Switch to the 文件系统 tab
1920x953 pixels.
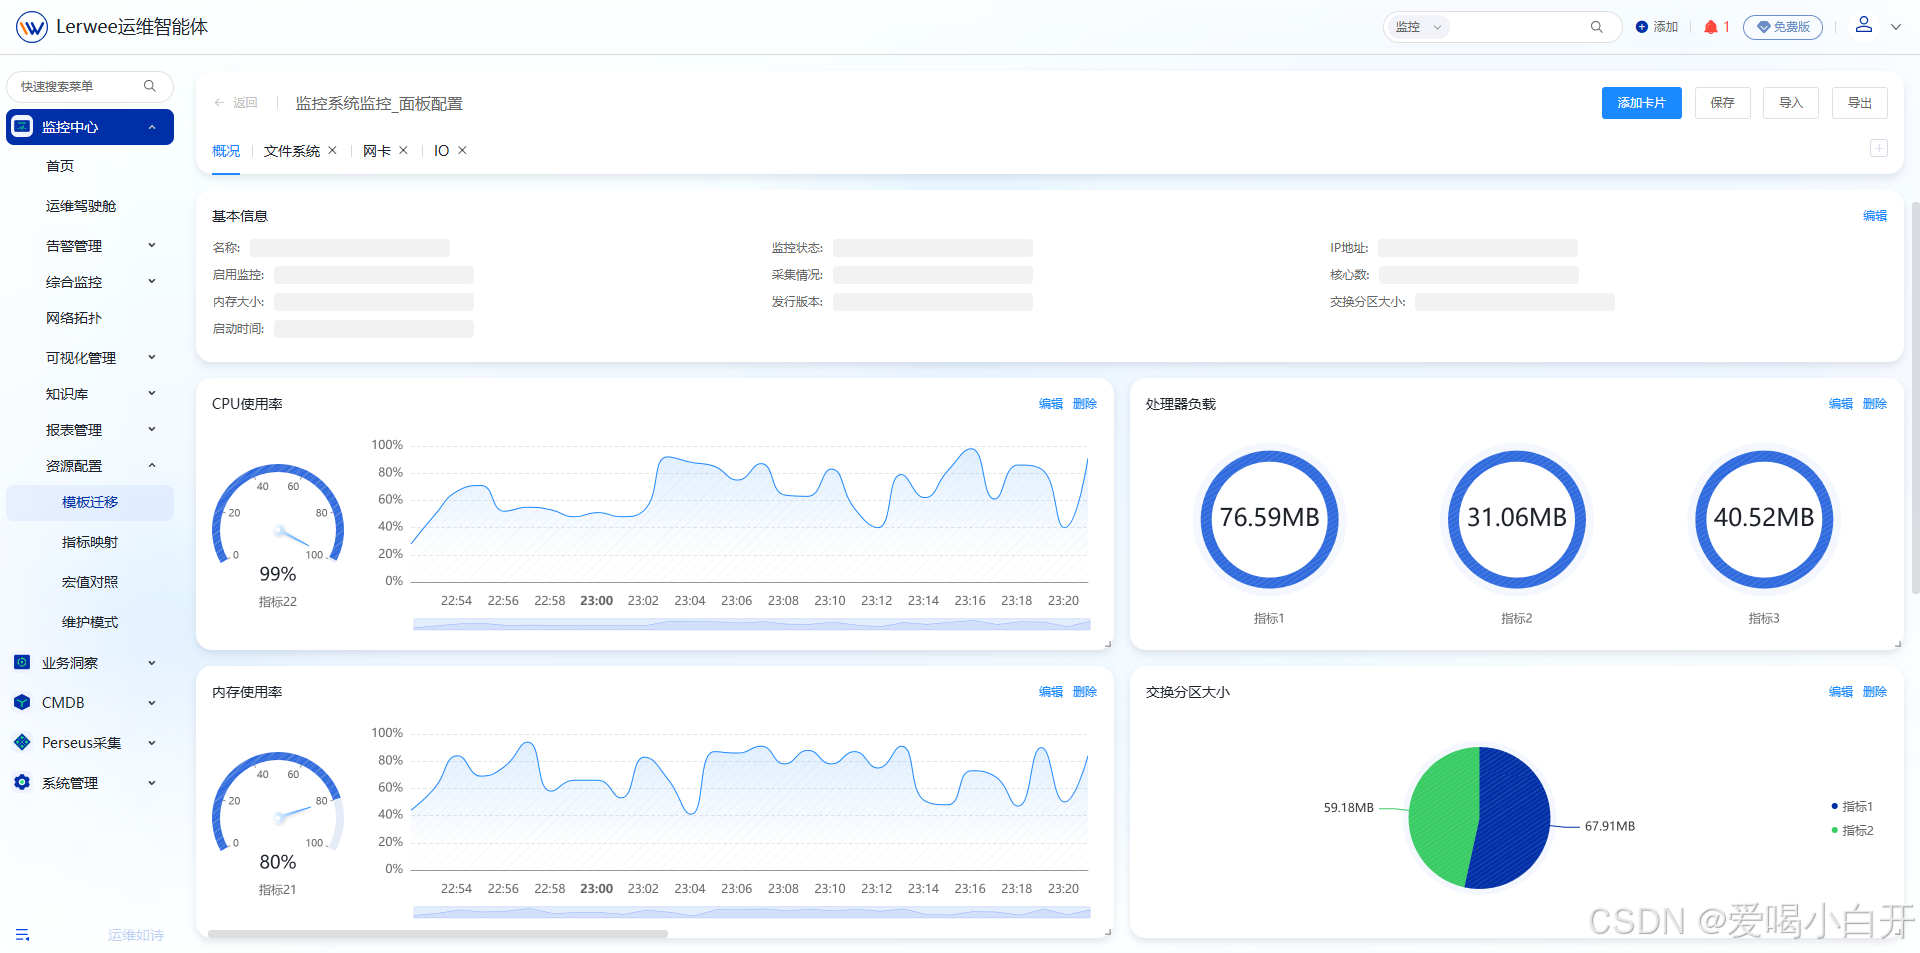(x=292, y=151)
